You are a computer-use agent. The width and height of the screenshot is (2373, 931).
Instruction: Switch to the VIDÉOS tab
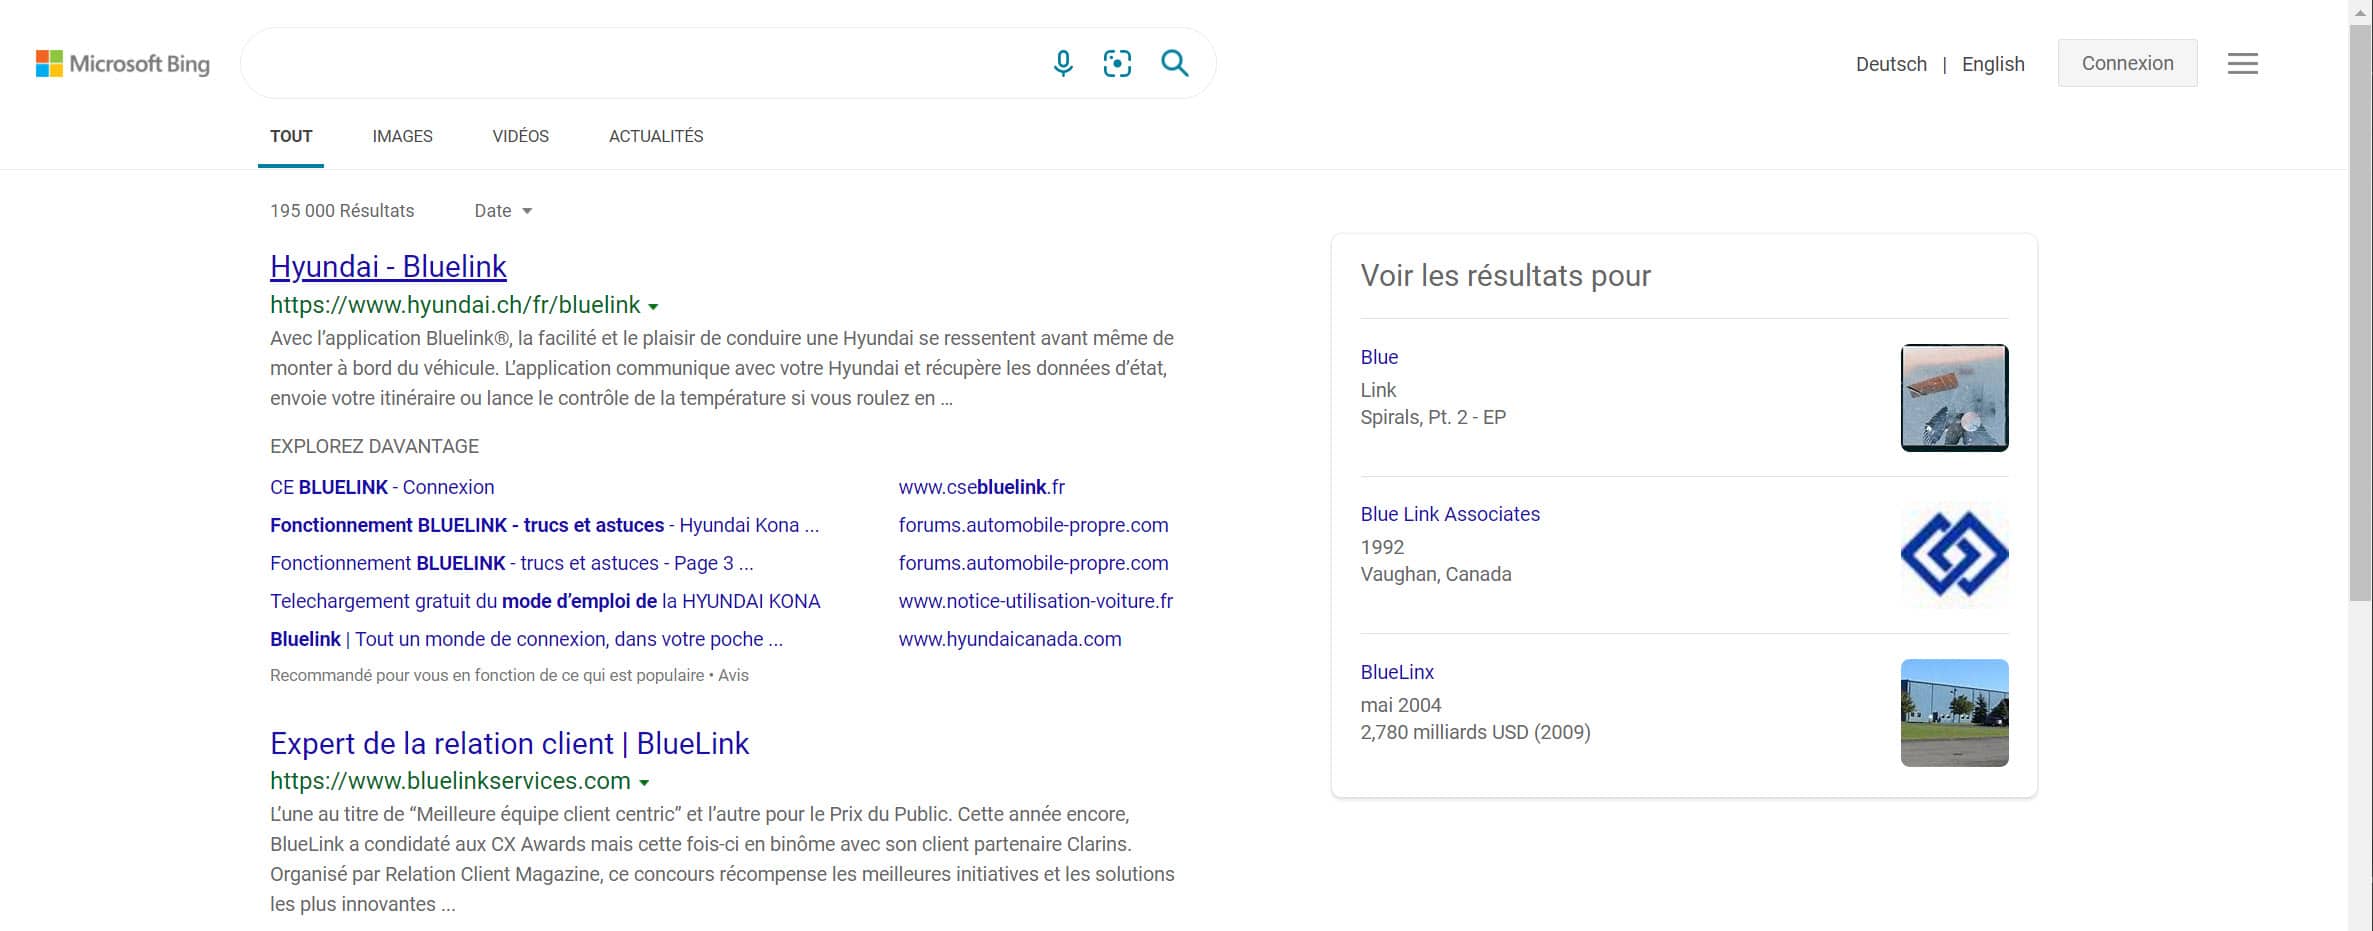pos(520,136)
